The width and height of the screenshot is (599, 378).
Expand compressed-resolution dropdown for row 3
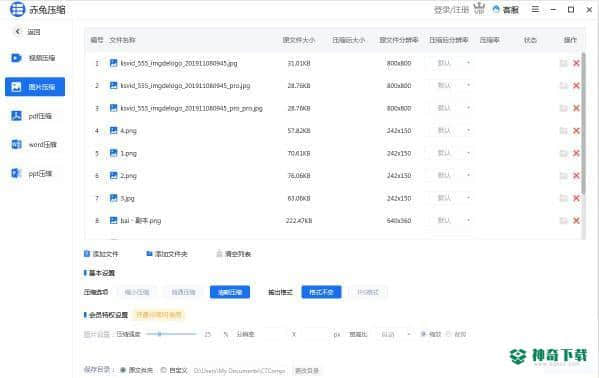pyautogui.click(x=449, y=108)
